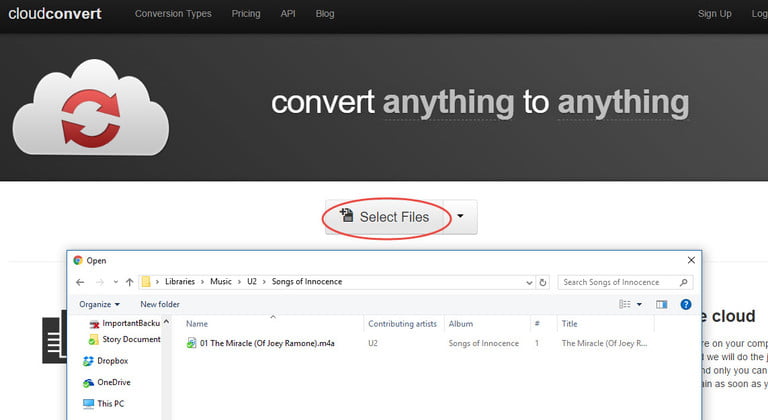Image resolution: width=768 pixels, height=420 pixels.
Task: Click the Songs of Innocence album cell
Action: (x=483, y=344)
